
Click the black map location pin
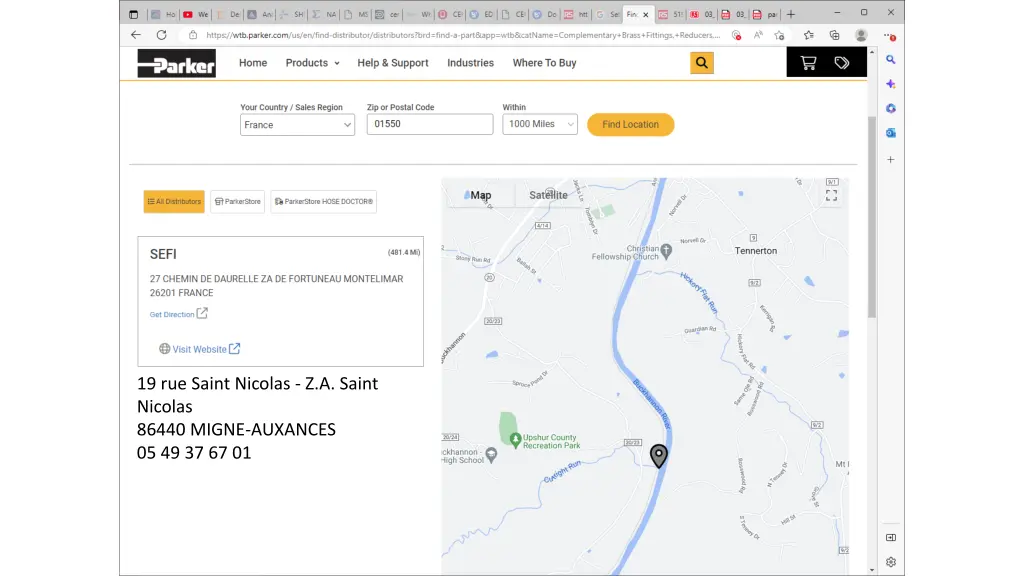(x=659, y=455)
